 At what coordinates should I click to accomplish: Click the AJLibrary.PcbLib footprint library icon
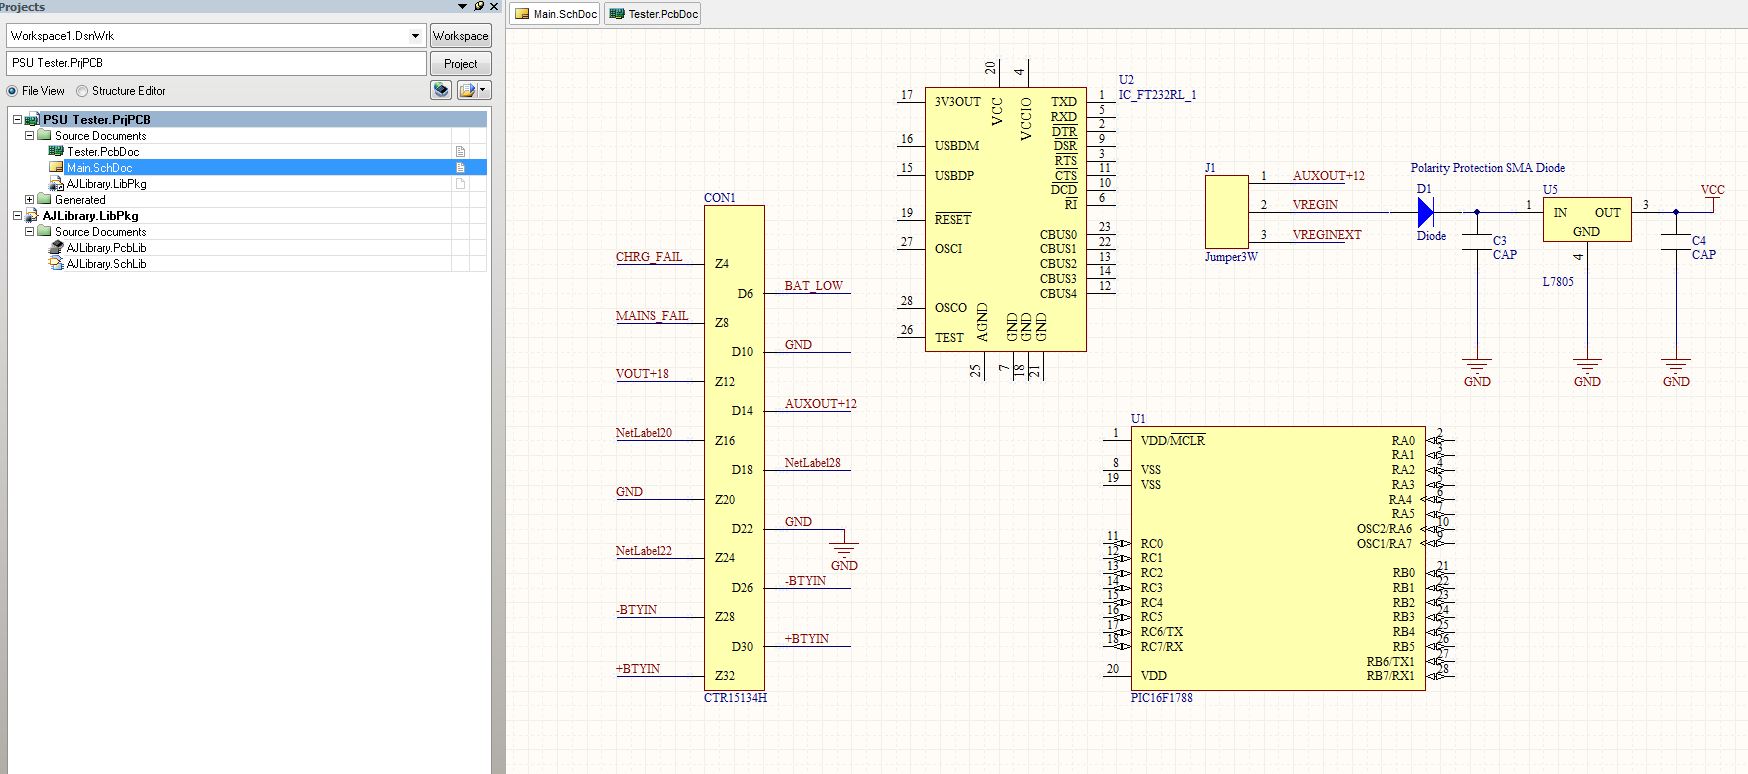56,248
